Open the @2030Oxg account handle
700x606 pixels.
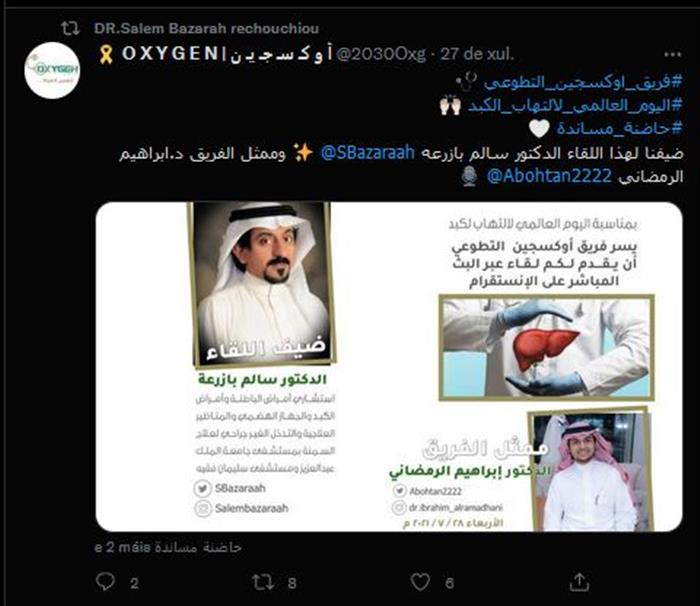click(x=380, y=54)
